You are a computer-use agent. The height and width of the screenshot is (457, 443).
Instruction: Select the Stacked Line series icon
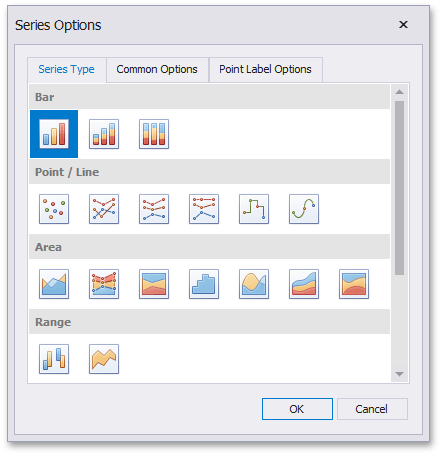[154, 209]
